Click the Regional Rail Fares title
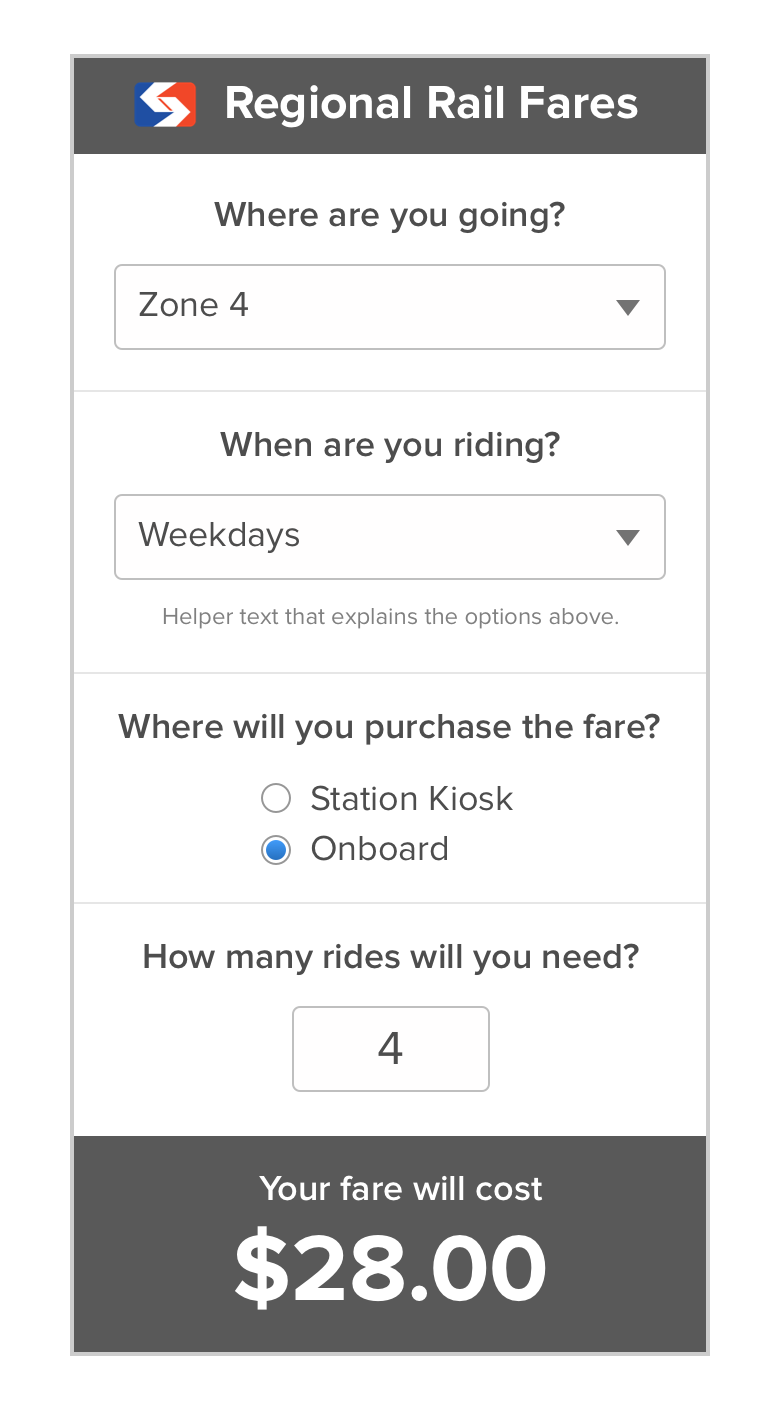The image size is (772, 1426). 433,103
